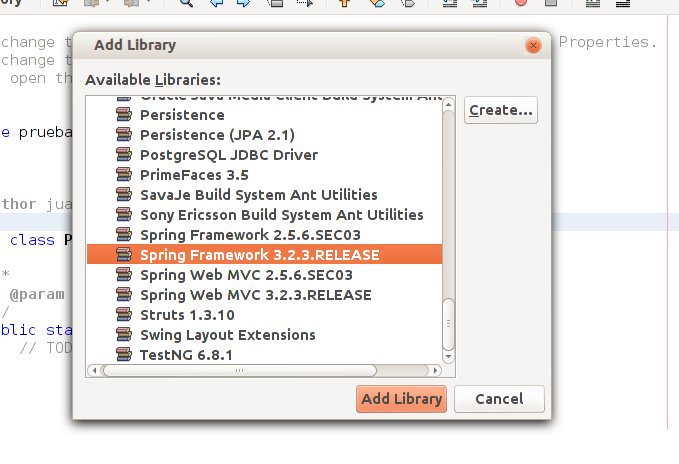Click the horizontal scrollbar left arrow

tap(94, 371)
